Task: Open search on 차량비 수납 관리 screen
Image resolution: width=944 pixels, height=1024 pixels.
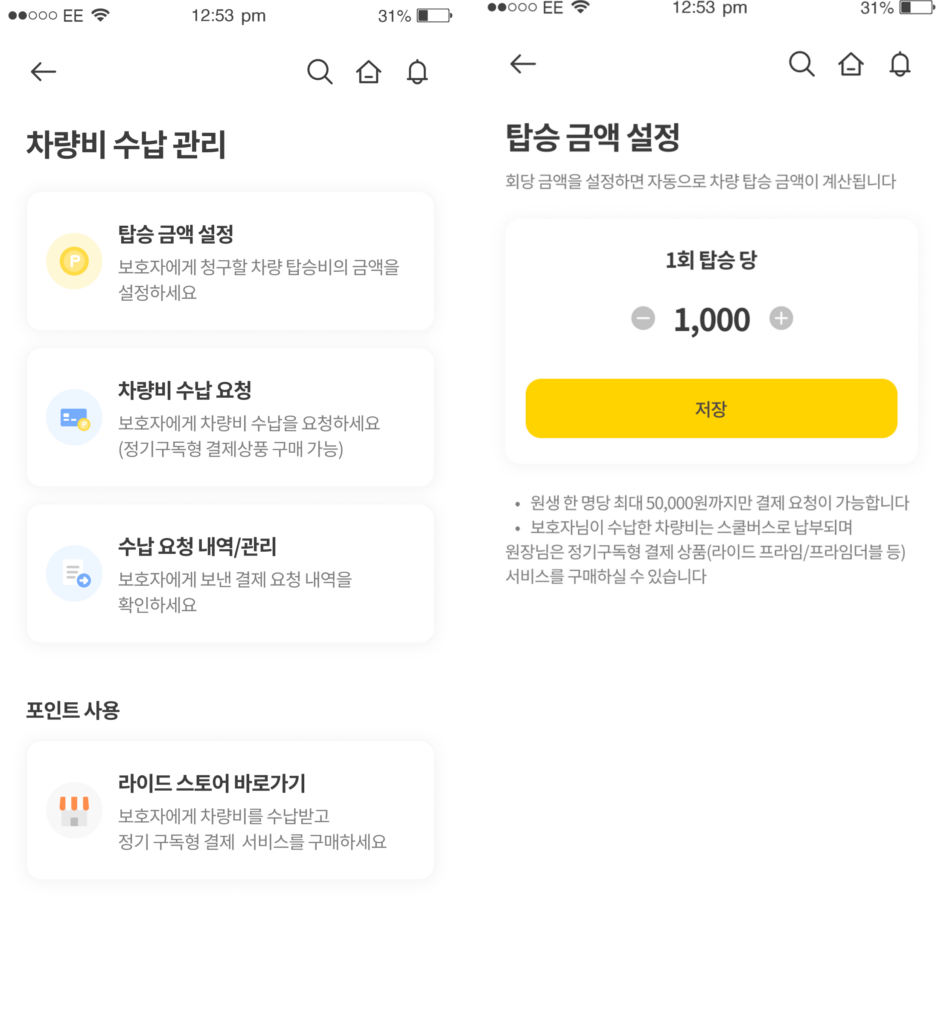Action: pyautogui.click(x=319, y=72)
